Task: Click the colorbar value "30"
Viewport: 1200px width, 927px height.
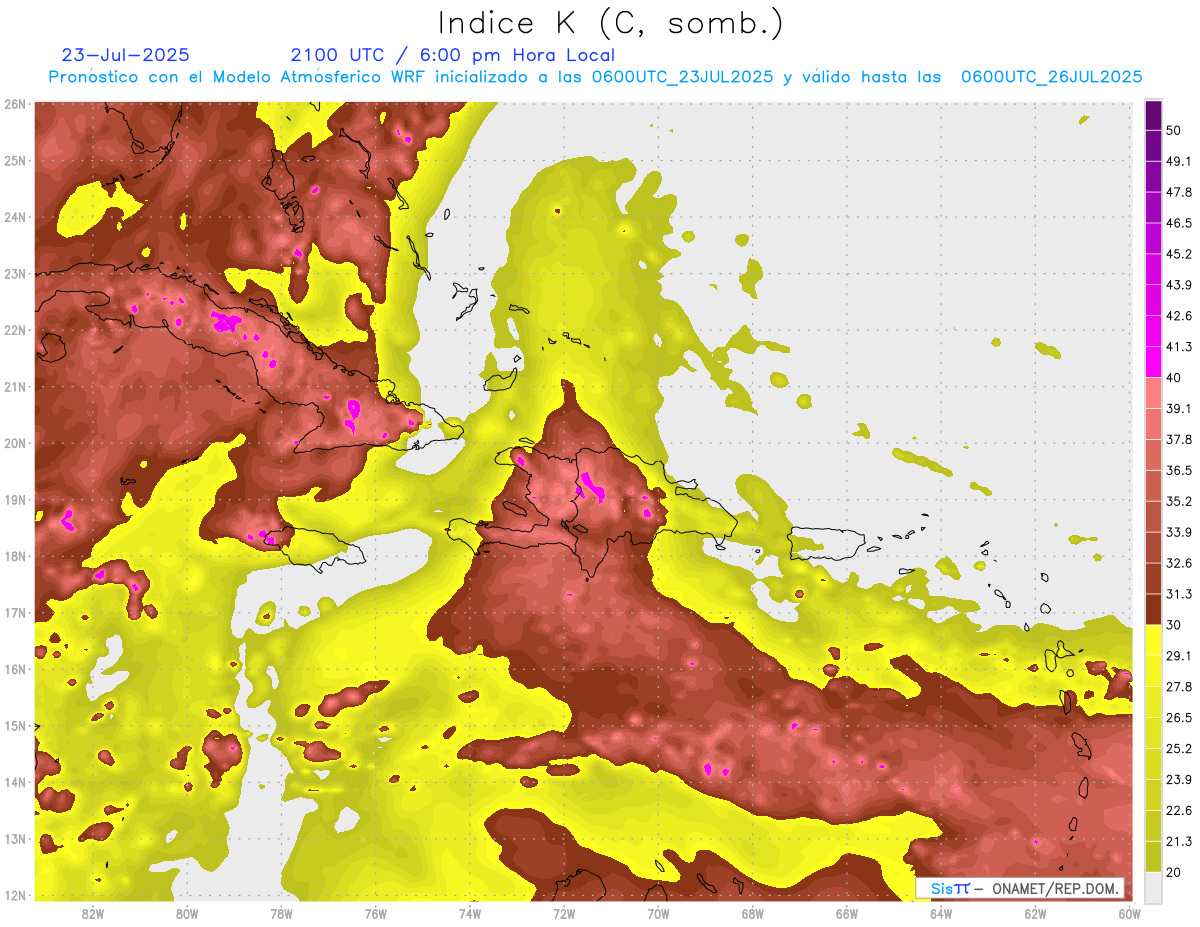Action: (1174, 625)
